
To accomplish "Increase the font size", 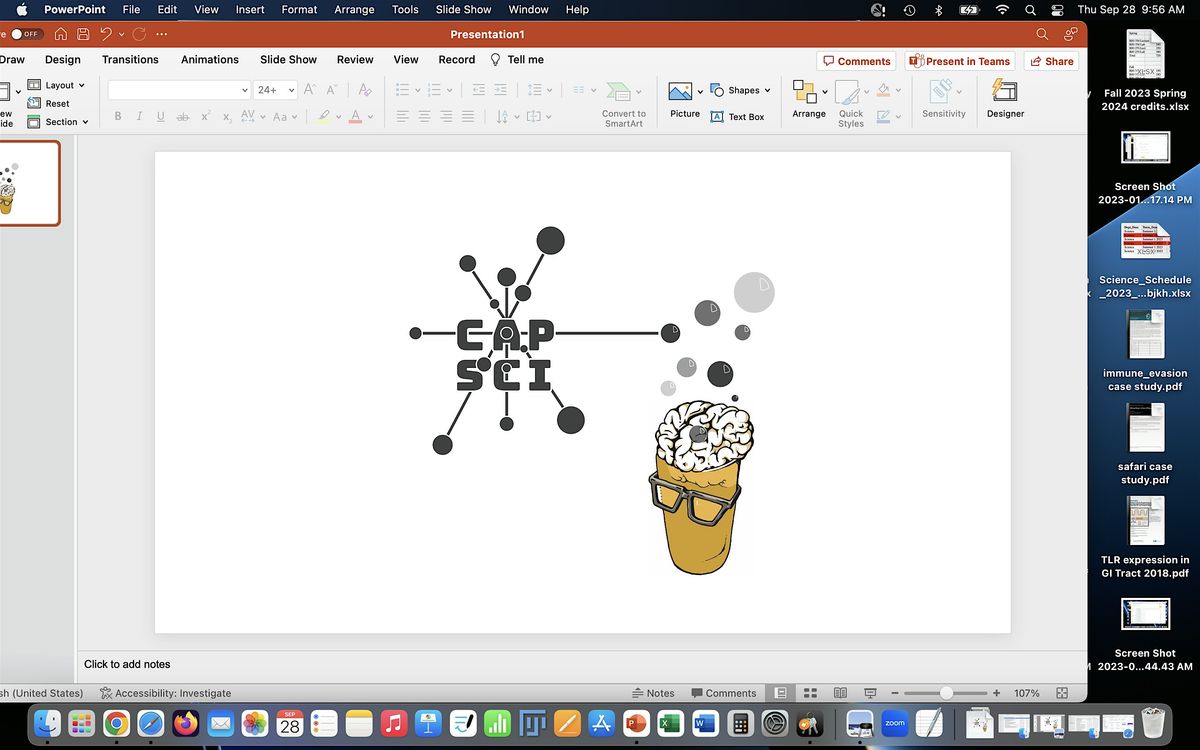I will point(310,90).
